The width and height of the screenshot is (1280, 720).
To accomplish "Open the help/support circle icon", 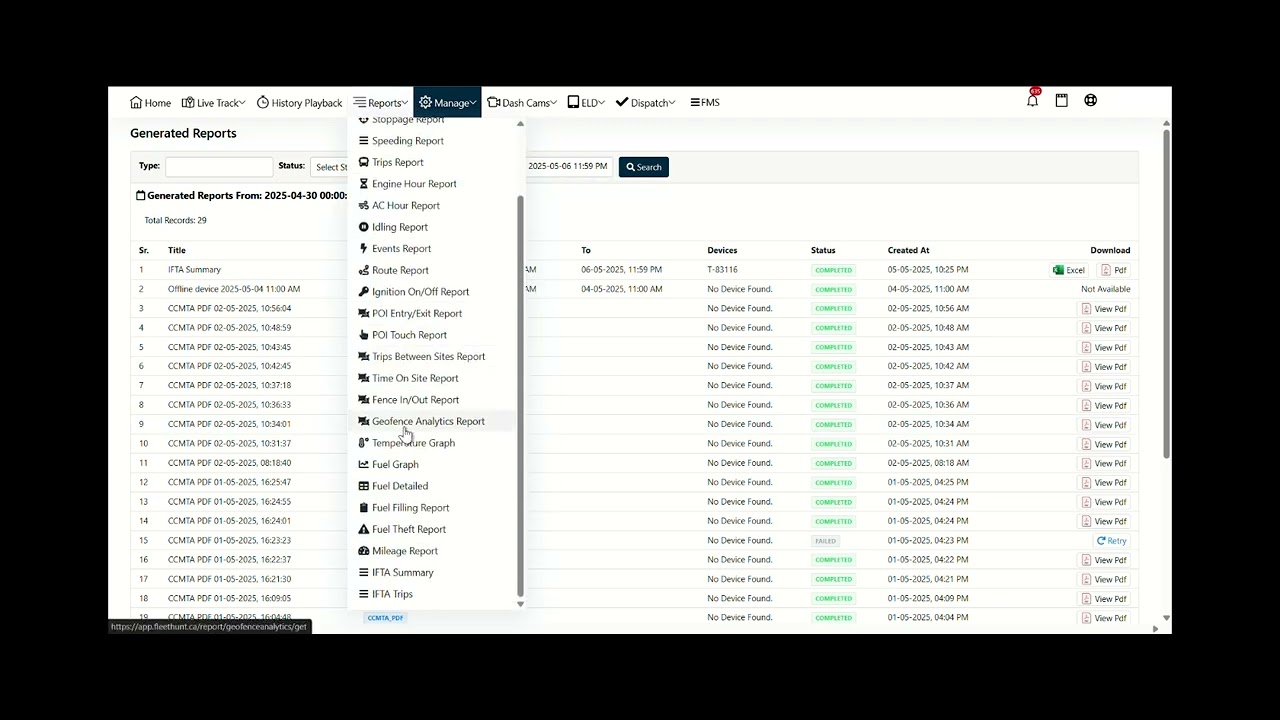I will (x=1090, y=100).
